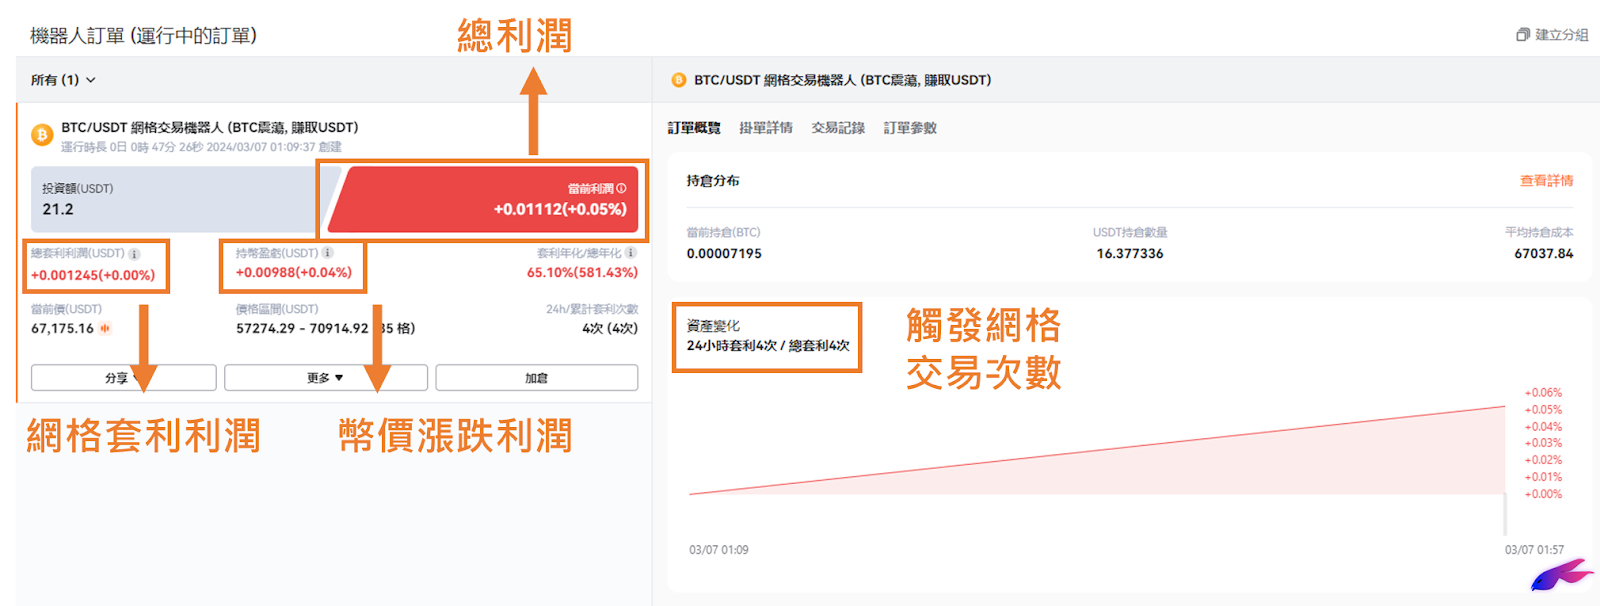The height and width of the screenshot is (606, 1600).
Task: Click the 24小時套利4次 / 總套利4次 text
Action: coord(768,346)
